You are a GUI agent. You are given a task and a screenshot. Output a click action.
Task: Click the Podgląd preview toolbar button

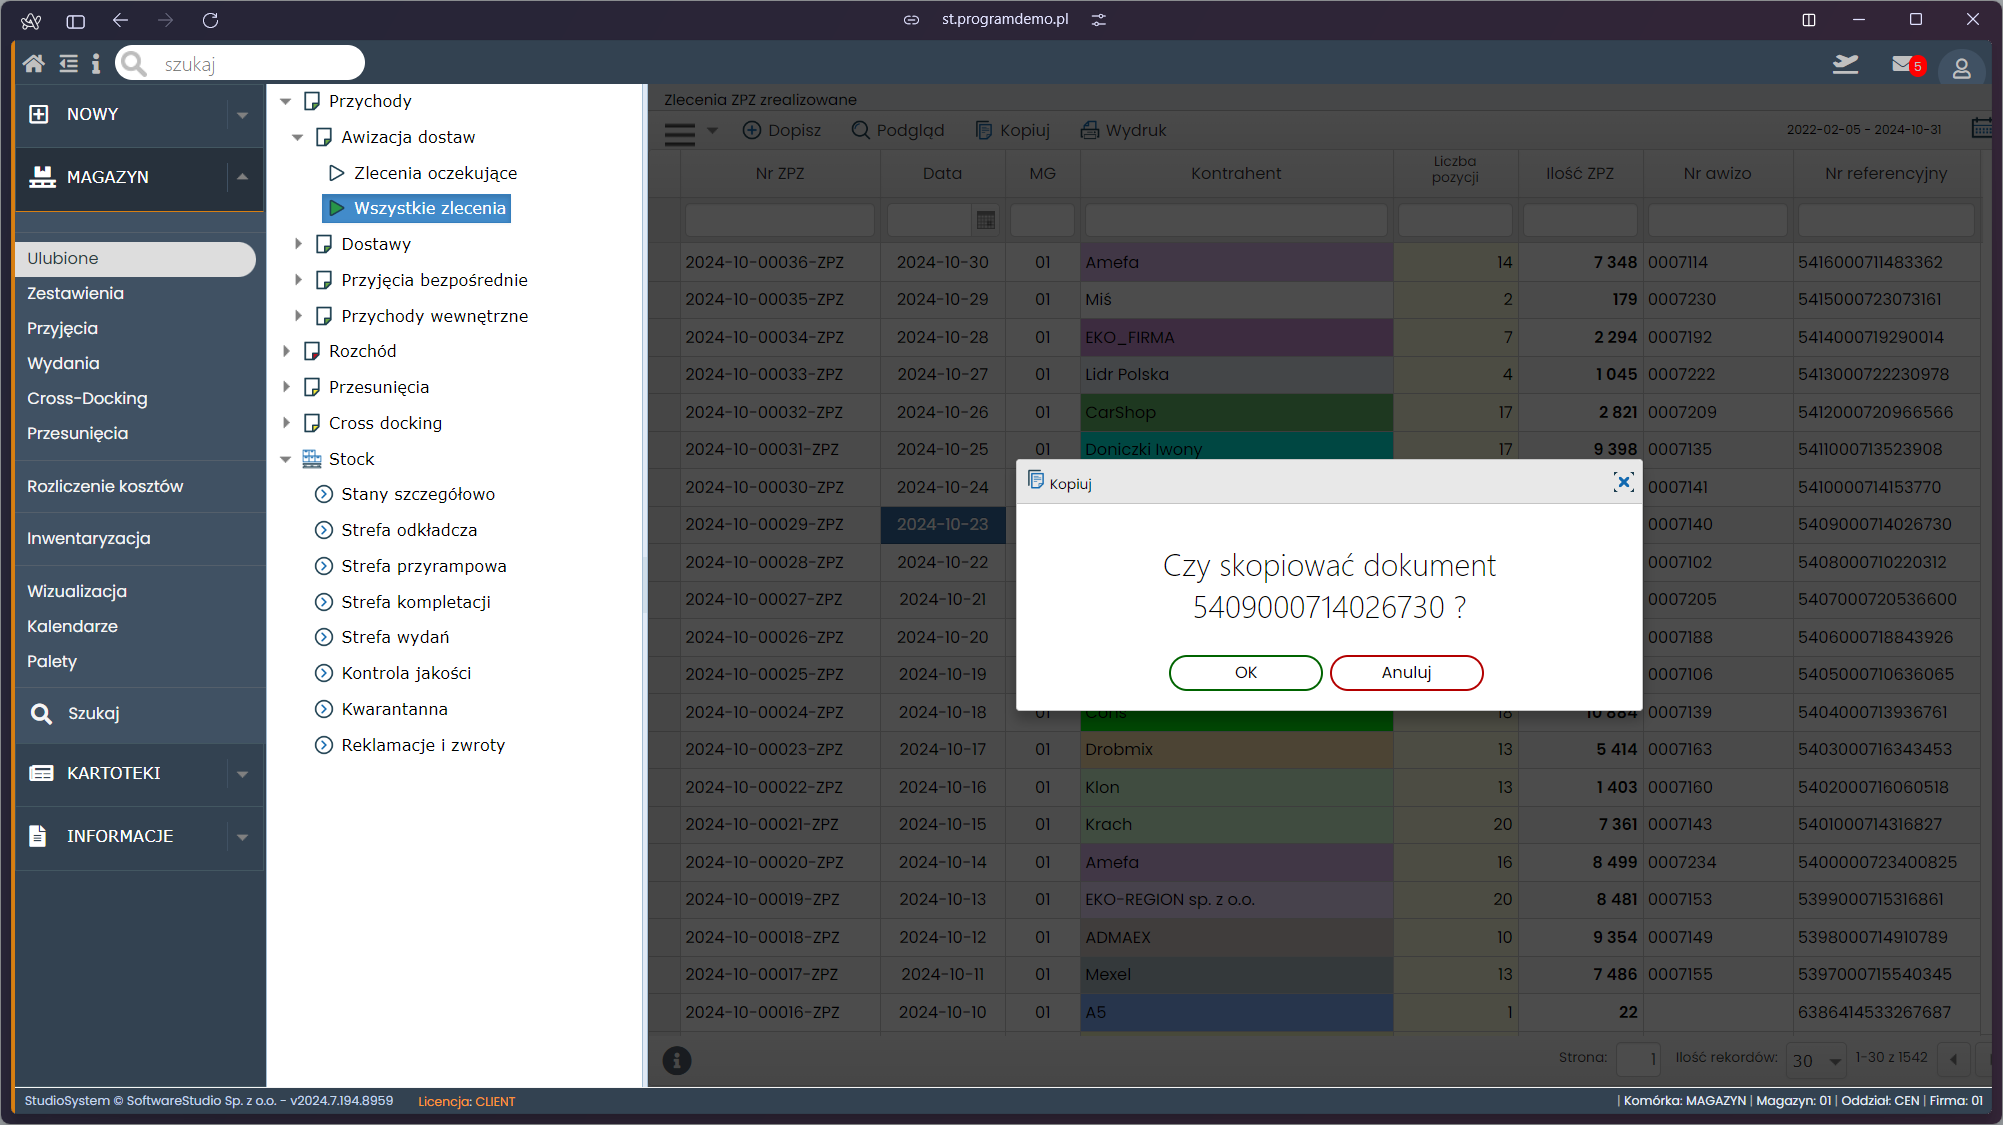[x=897, y=130]
